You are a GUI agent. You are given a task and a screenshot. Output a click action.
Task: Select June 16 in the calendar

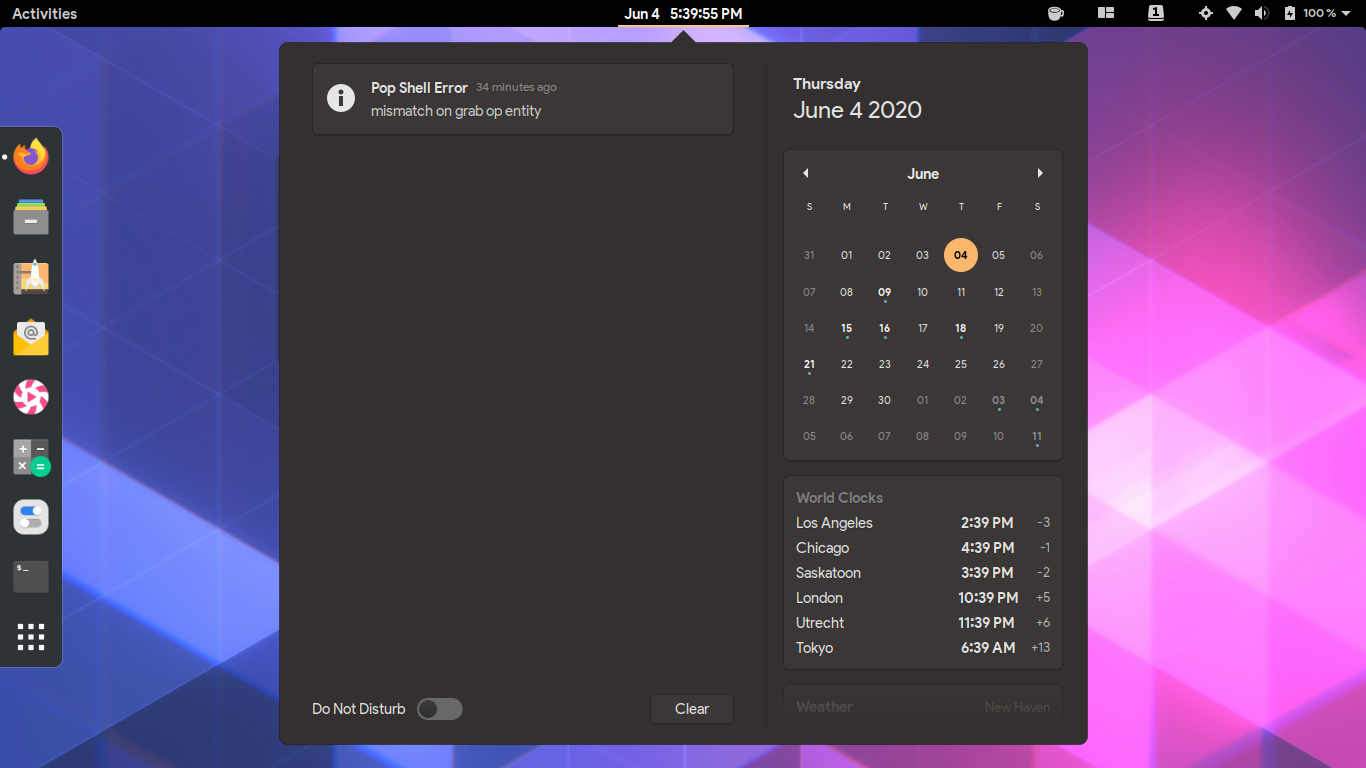tap(885, 329)
